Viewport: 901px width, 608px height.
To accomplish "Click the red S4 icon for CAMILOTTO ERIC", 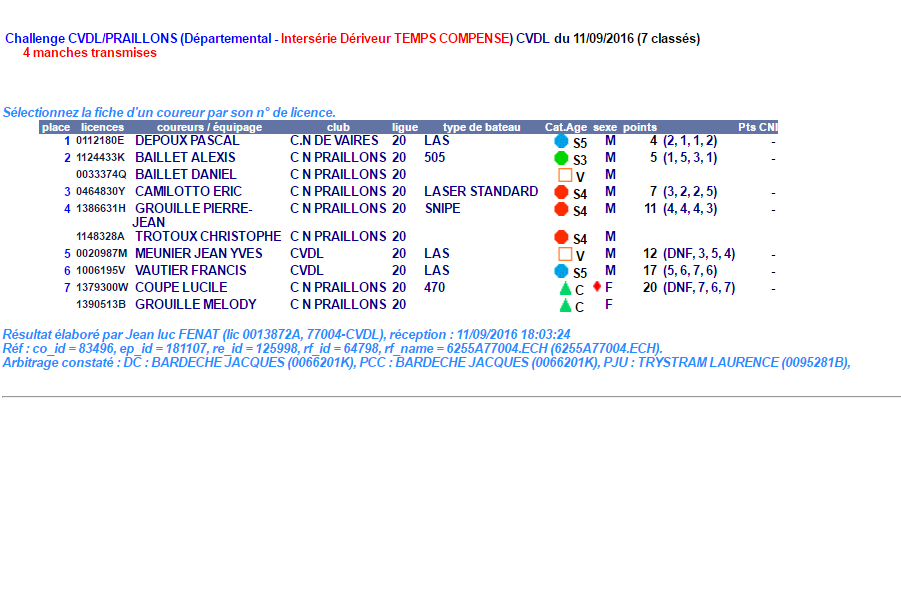I will point(561,192).
